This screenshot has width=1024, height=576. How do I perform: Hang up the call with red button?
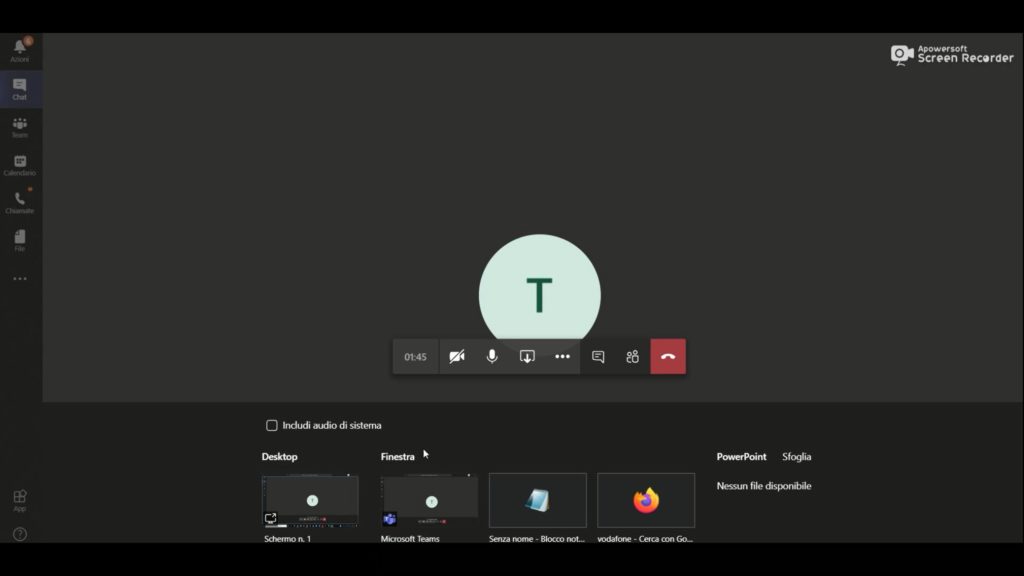[x=668, y=357]
